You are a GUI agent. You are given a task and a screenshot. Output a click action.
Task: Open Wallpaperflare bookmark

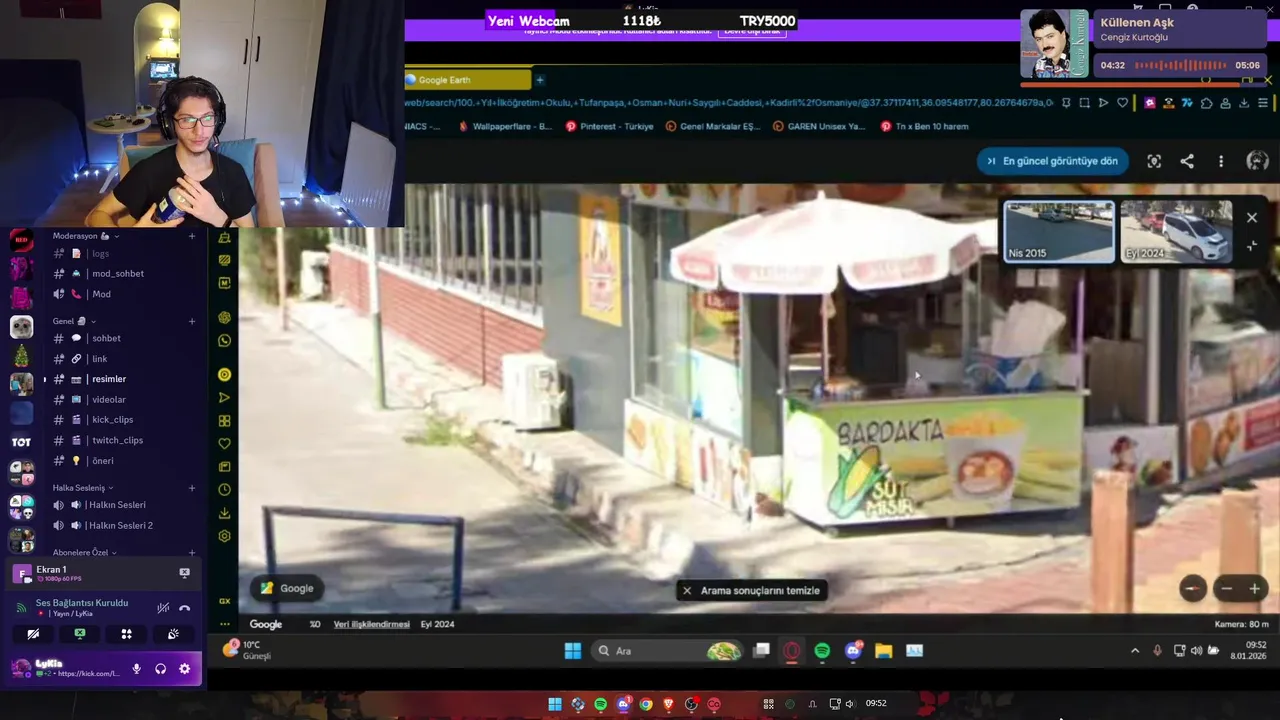pos(504,127)
